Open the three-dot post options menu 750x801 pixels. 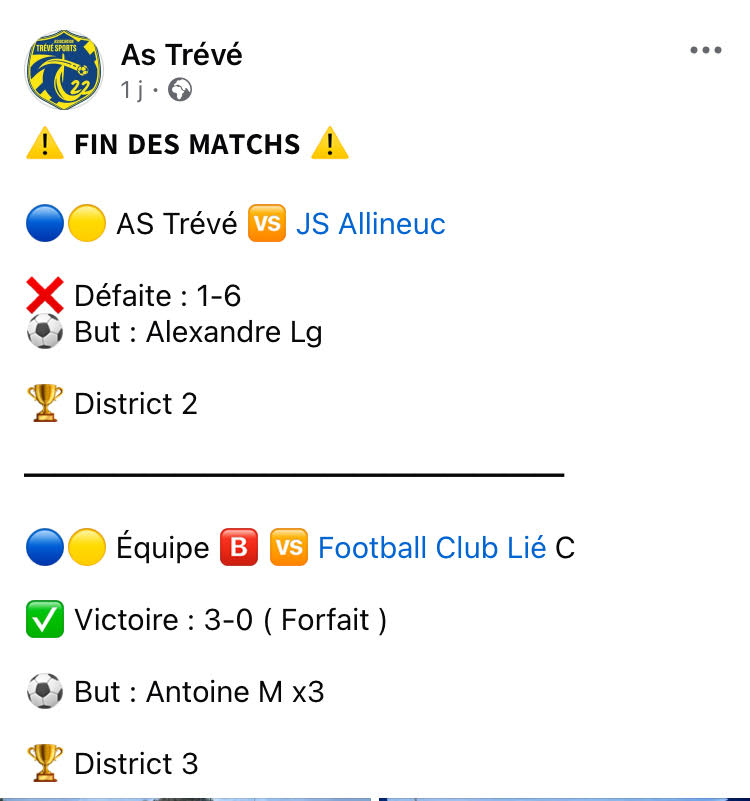[705, 51]
